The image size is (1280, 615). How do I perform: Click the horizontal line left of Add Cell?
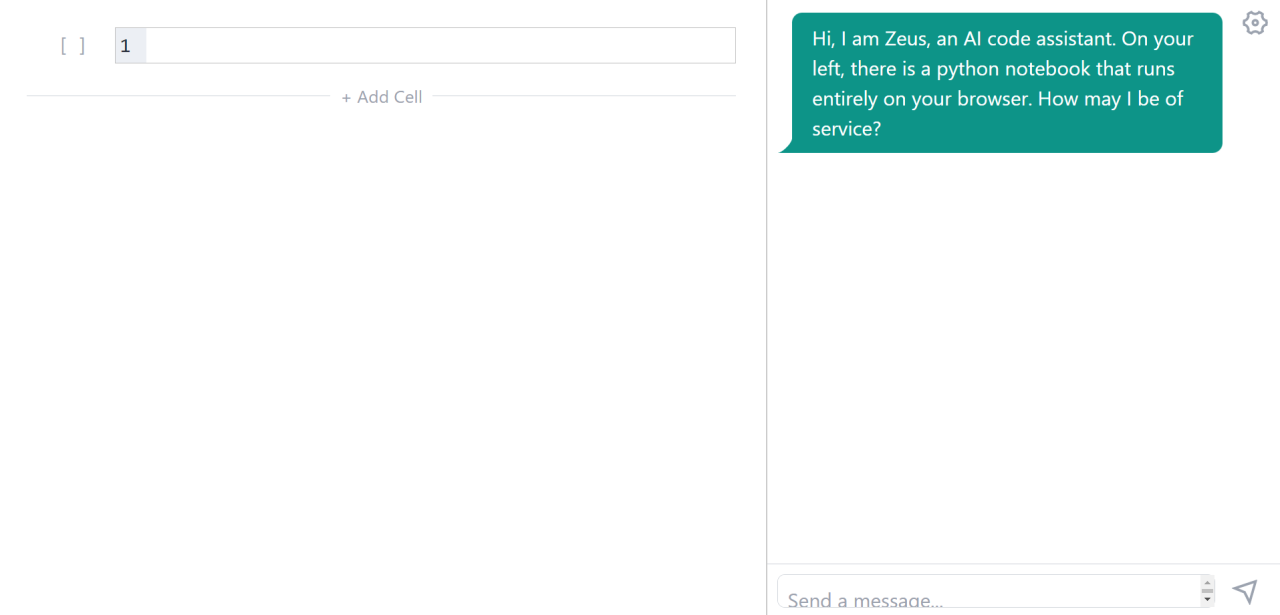point(178,96)
